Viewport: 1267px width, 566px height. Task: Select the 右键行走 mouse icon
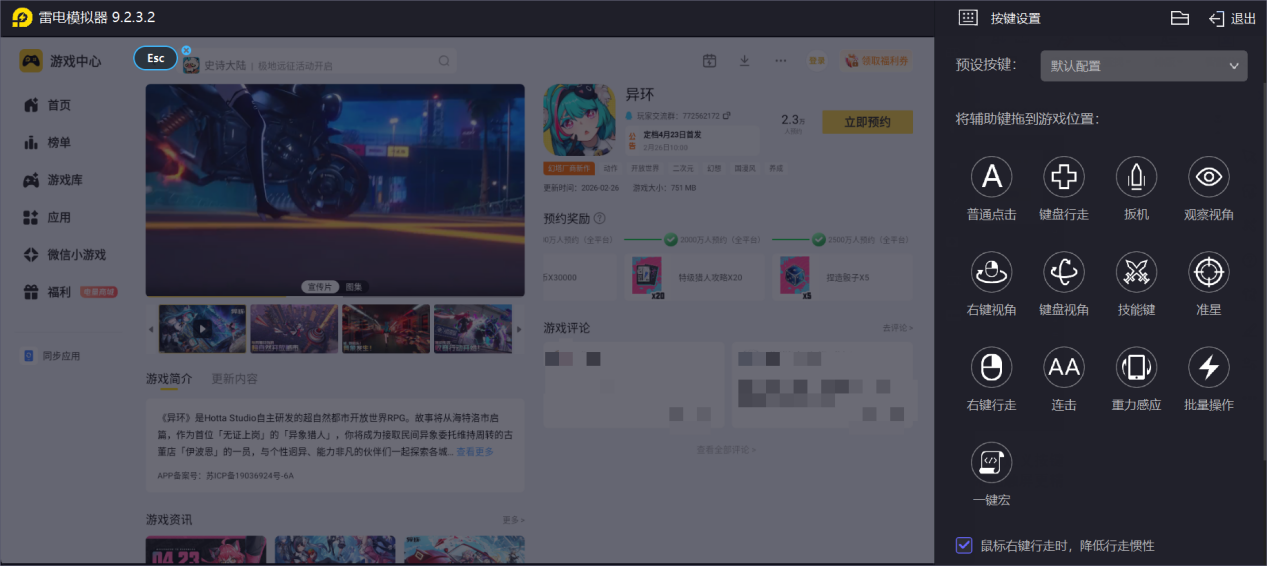click(x=991, y=367)
